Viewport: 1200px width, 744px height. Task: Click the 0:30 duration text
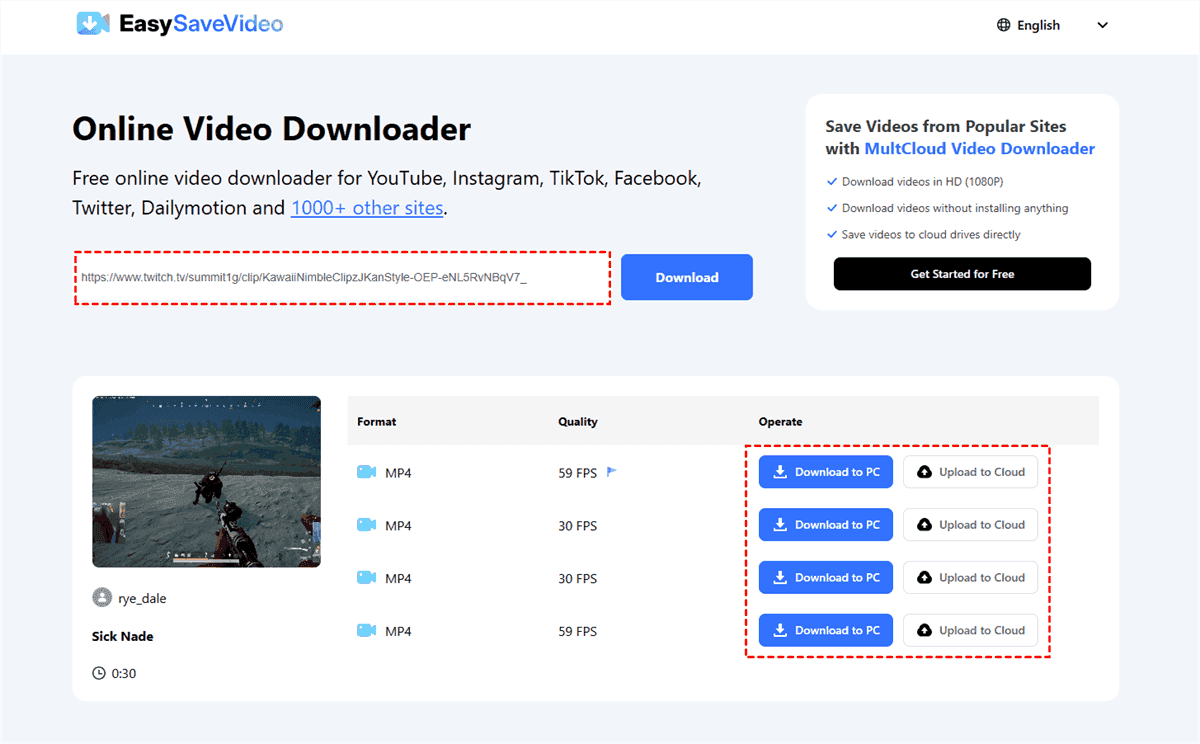click(x=124, y=674)
